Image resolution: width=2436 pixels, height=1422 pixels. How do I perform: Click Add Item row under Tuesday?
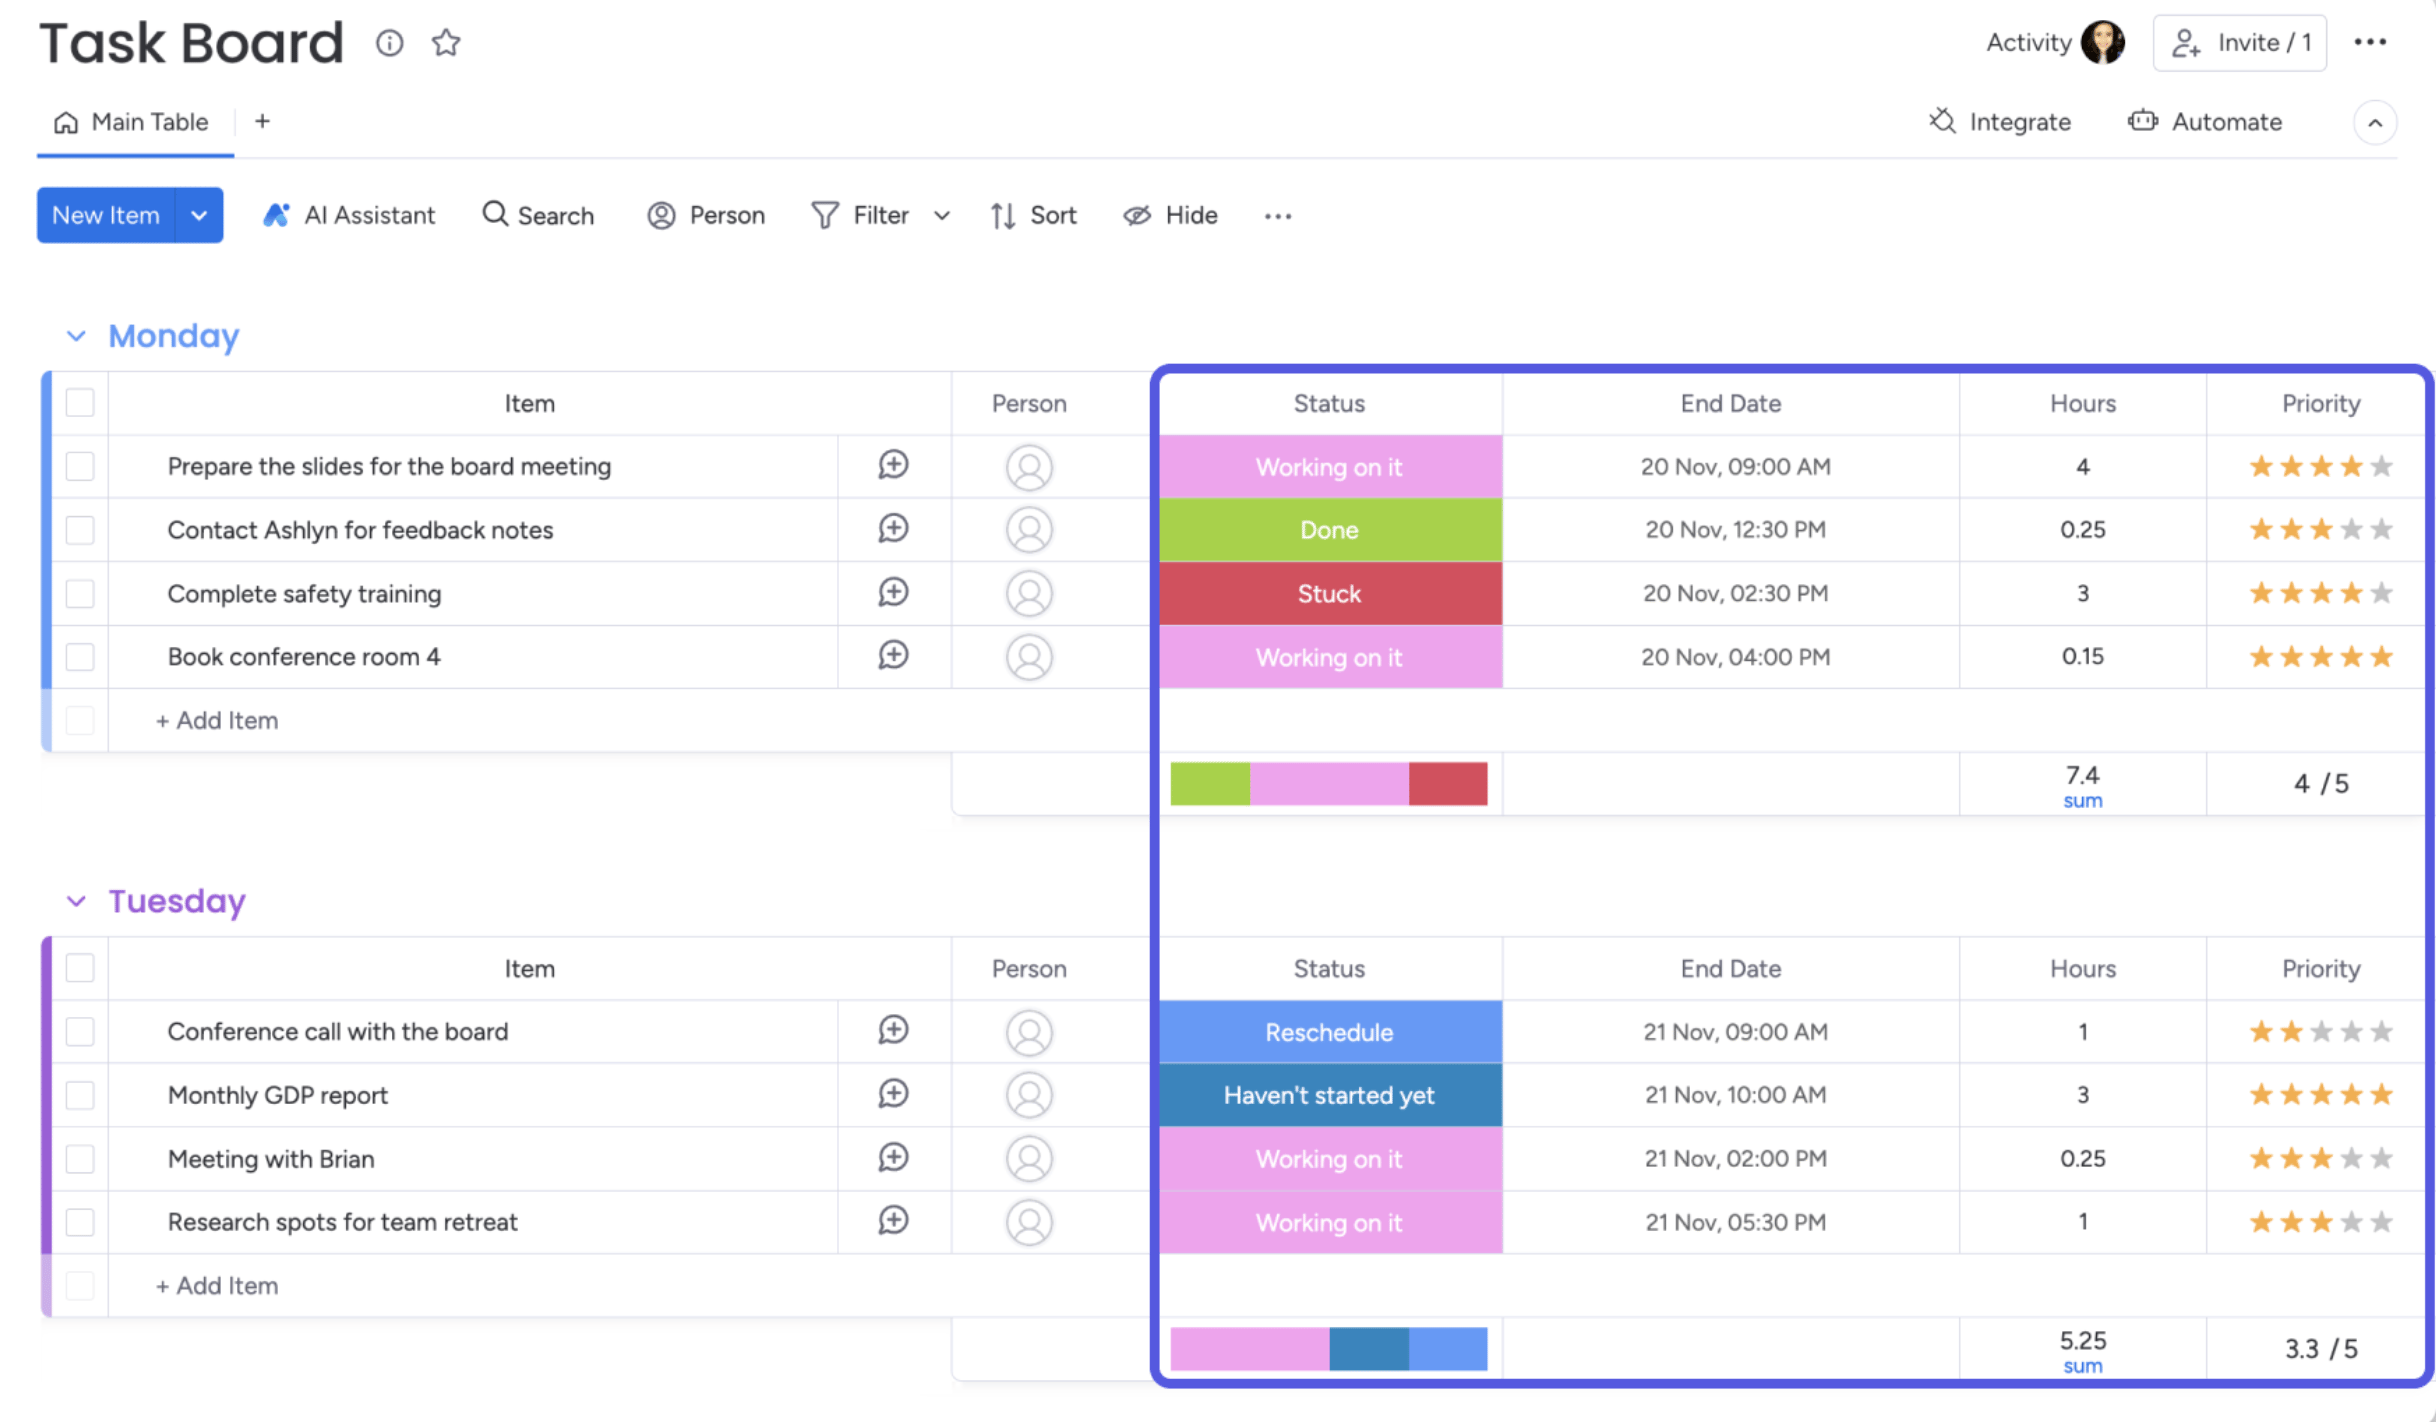point(217,1285)
